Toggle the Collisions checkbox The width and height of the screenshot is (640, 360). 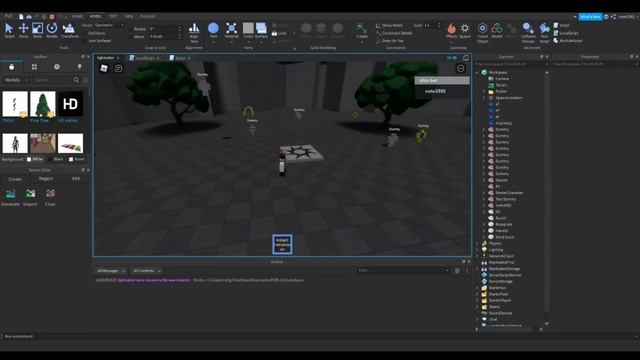tap(85, 33)
